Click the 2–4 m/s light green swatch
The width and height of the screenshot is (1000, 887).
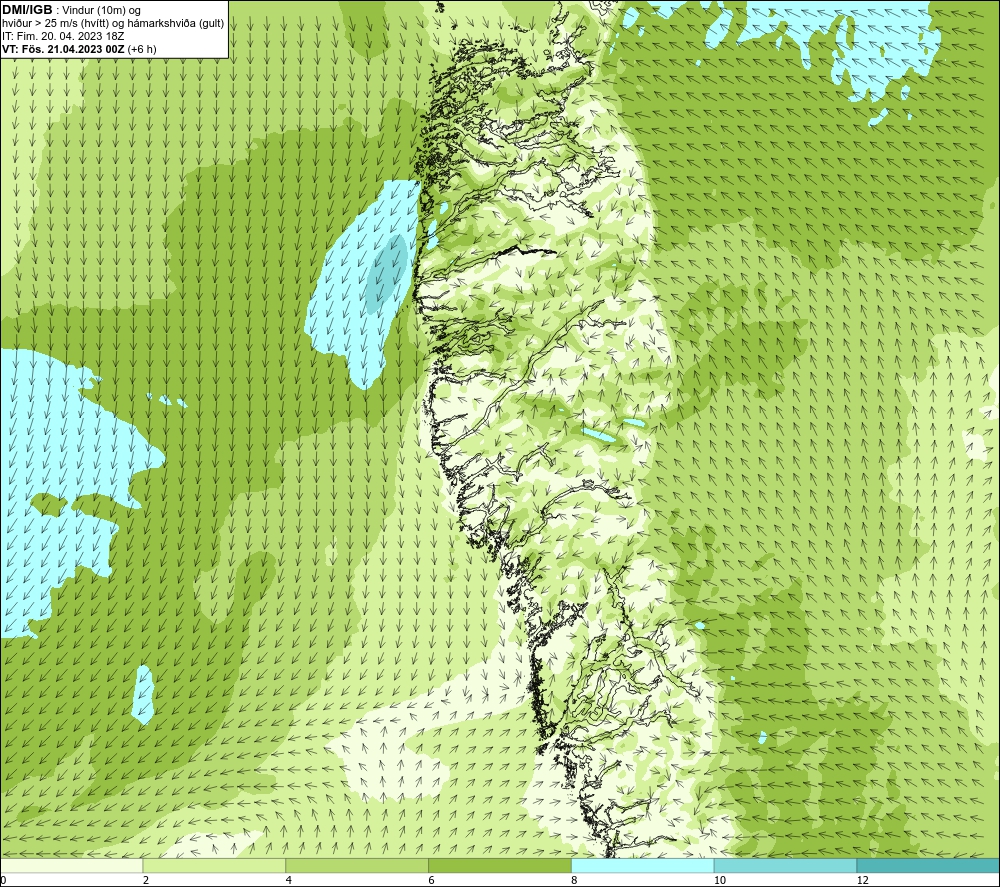pos(214,865)
